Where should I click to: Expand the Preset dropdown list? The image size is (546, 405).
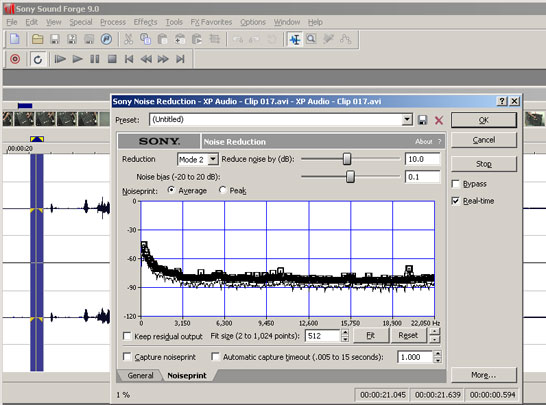coord(407,119)
